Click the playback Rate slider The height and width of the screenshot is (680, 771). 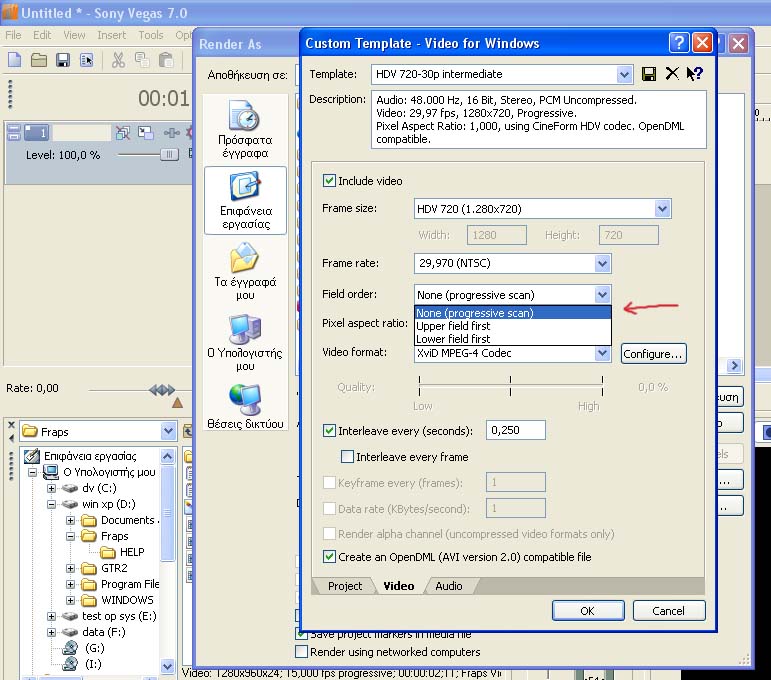162,390
